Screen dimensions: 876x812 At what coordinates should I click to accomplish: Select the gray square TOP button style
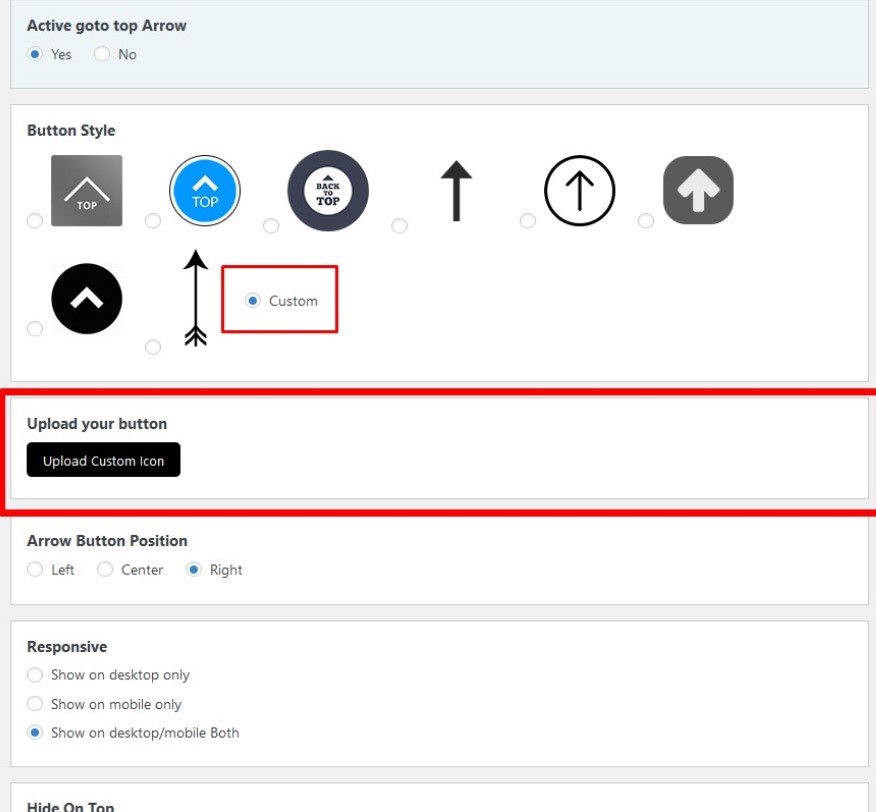(35, 221)
